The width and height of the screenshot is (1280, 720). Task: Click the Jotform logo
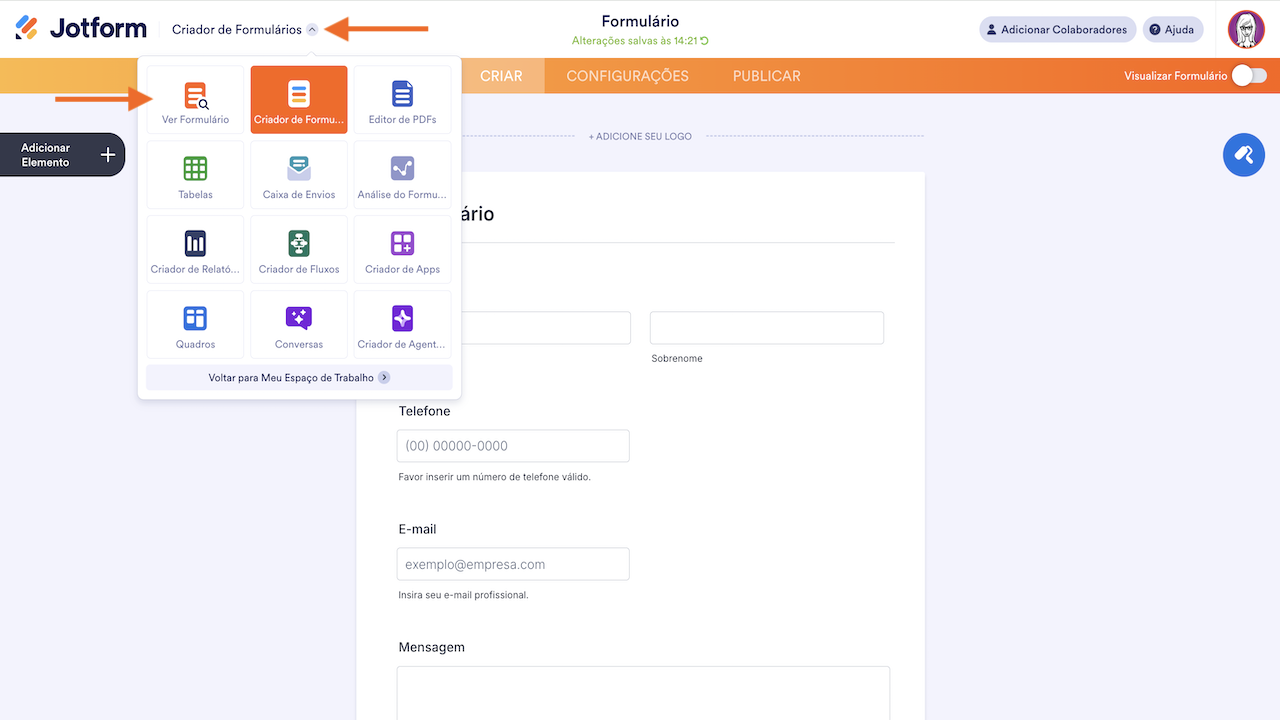point(81,29)
